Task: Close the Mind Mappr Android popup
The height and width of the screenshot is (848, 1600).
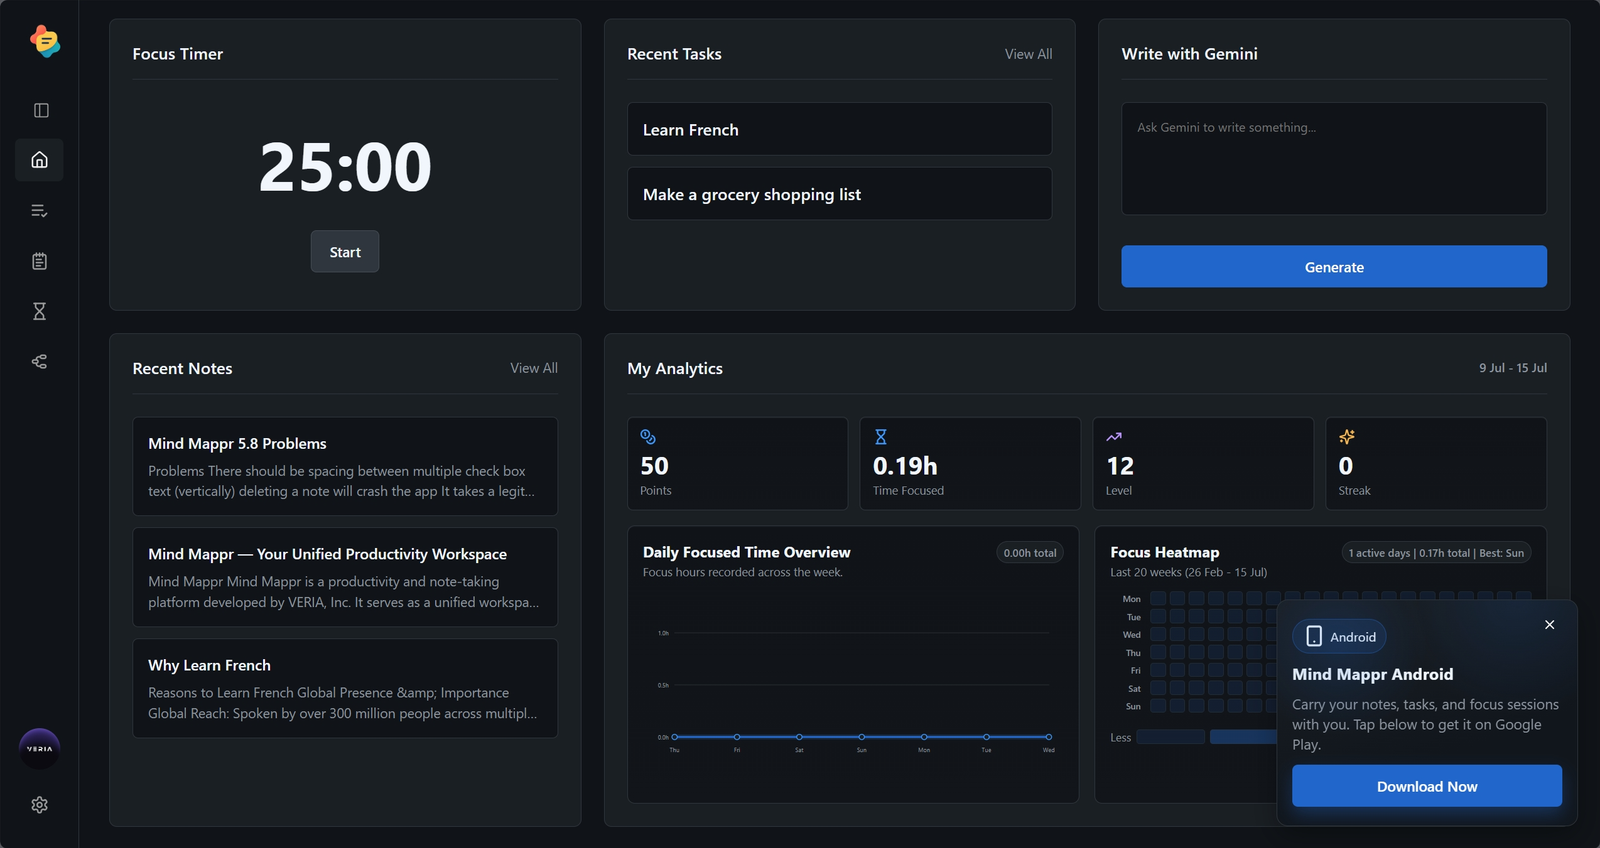Action: pyautogui.click(x=1550, y=625)
